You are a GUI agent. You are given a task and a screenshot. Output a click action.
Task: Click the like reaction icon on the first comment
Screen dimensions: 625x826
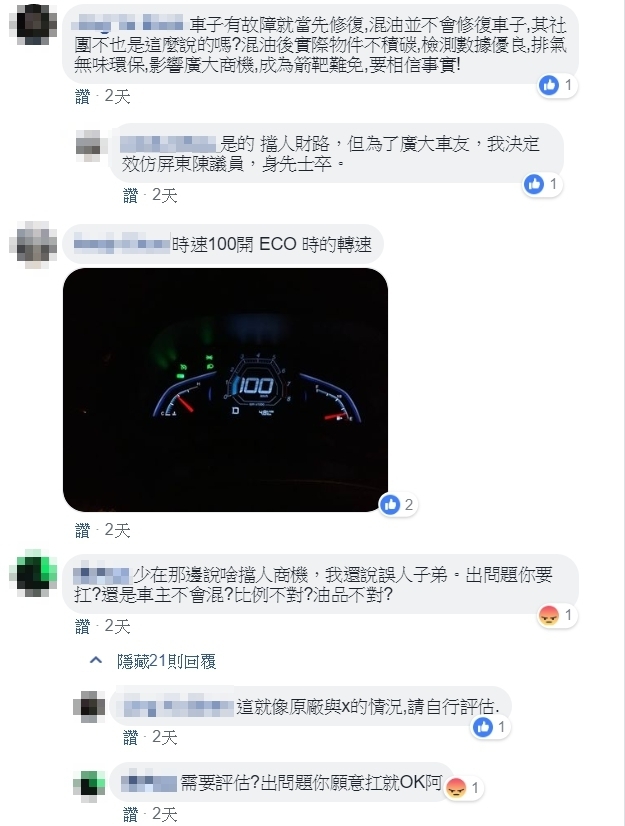coord(549,85)
